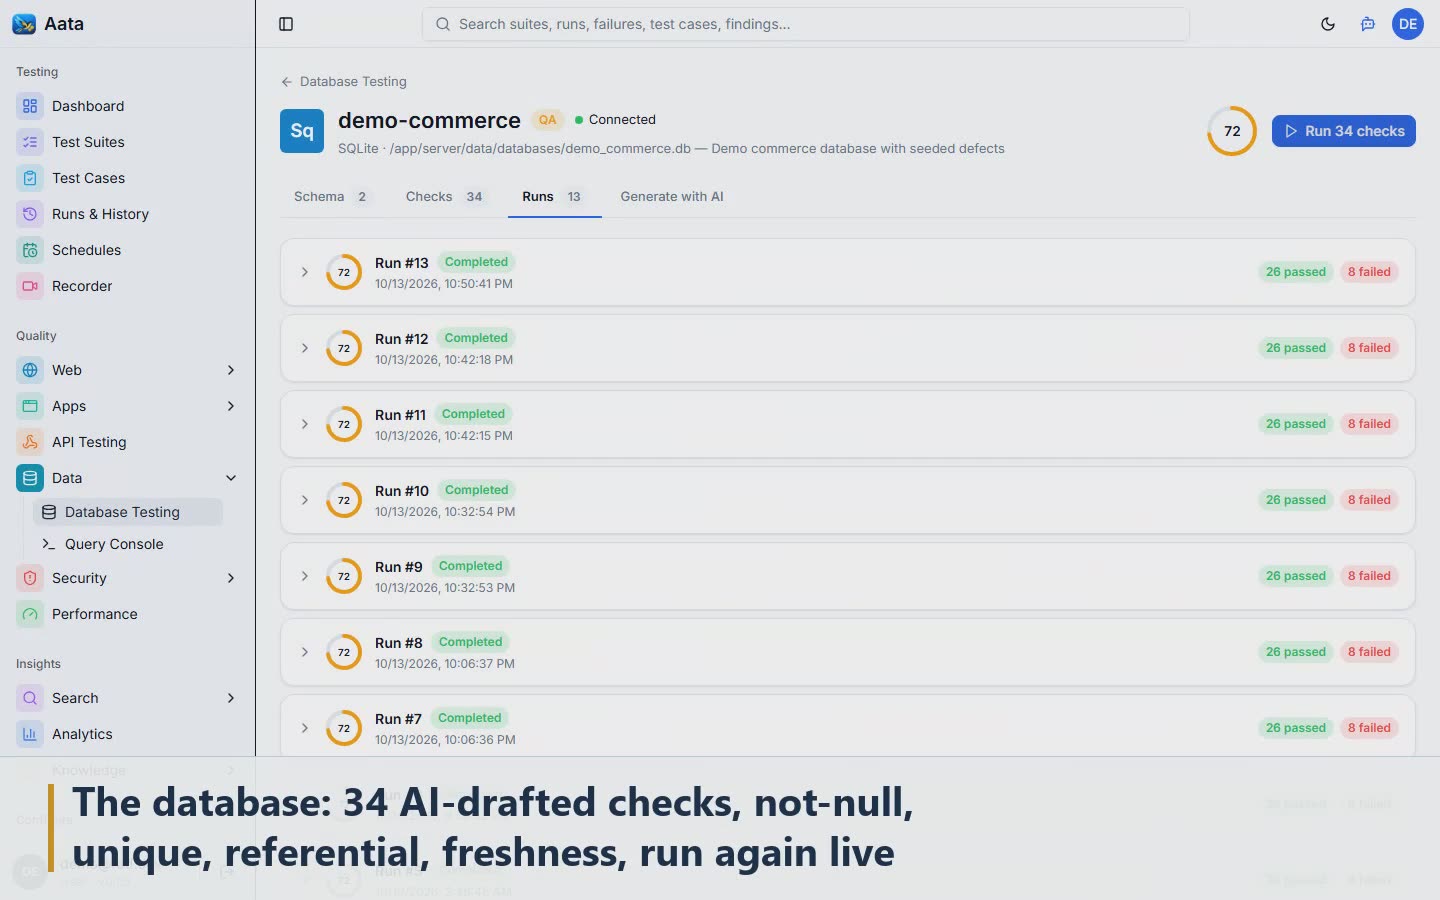Click Run #9 8 failed badge
The width and height of the screenshot is (1440, 900).
pos(1369,576)
